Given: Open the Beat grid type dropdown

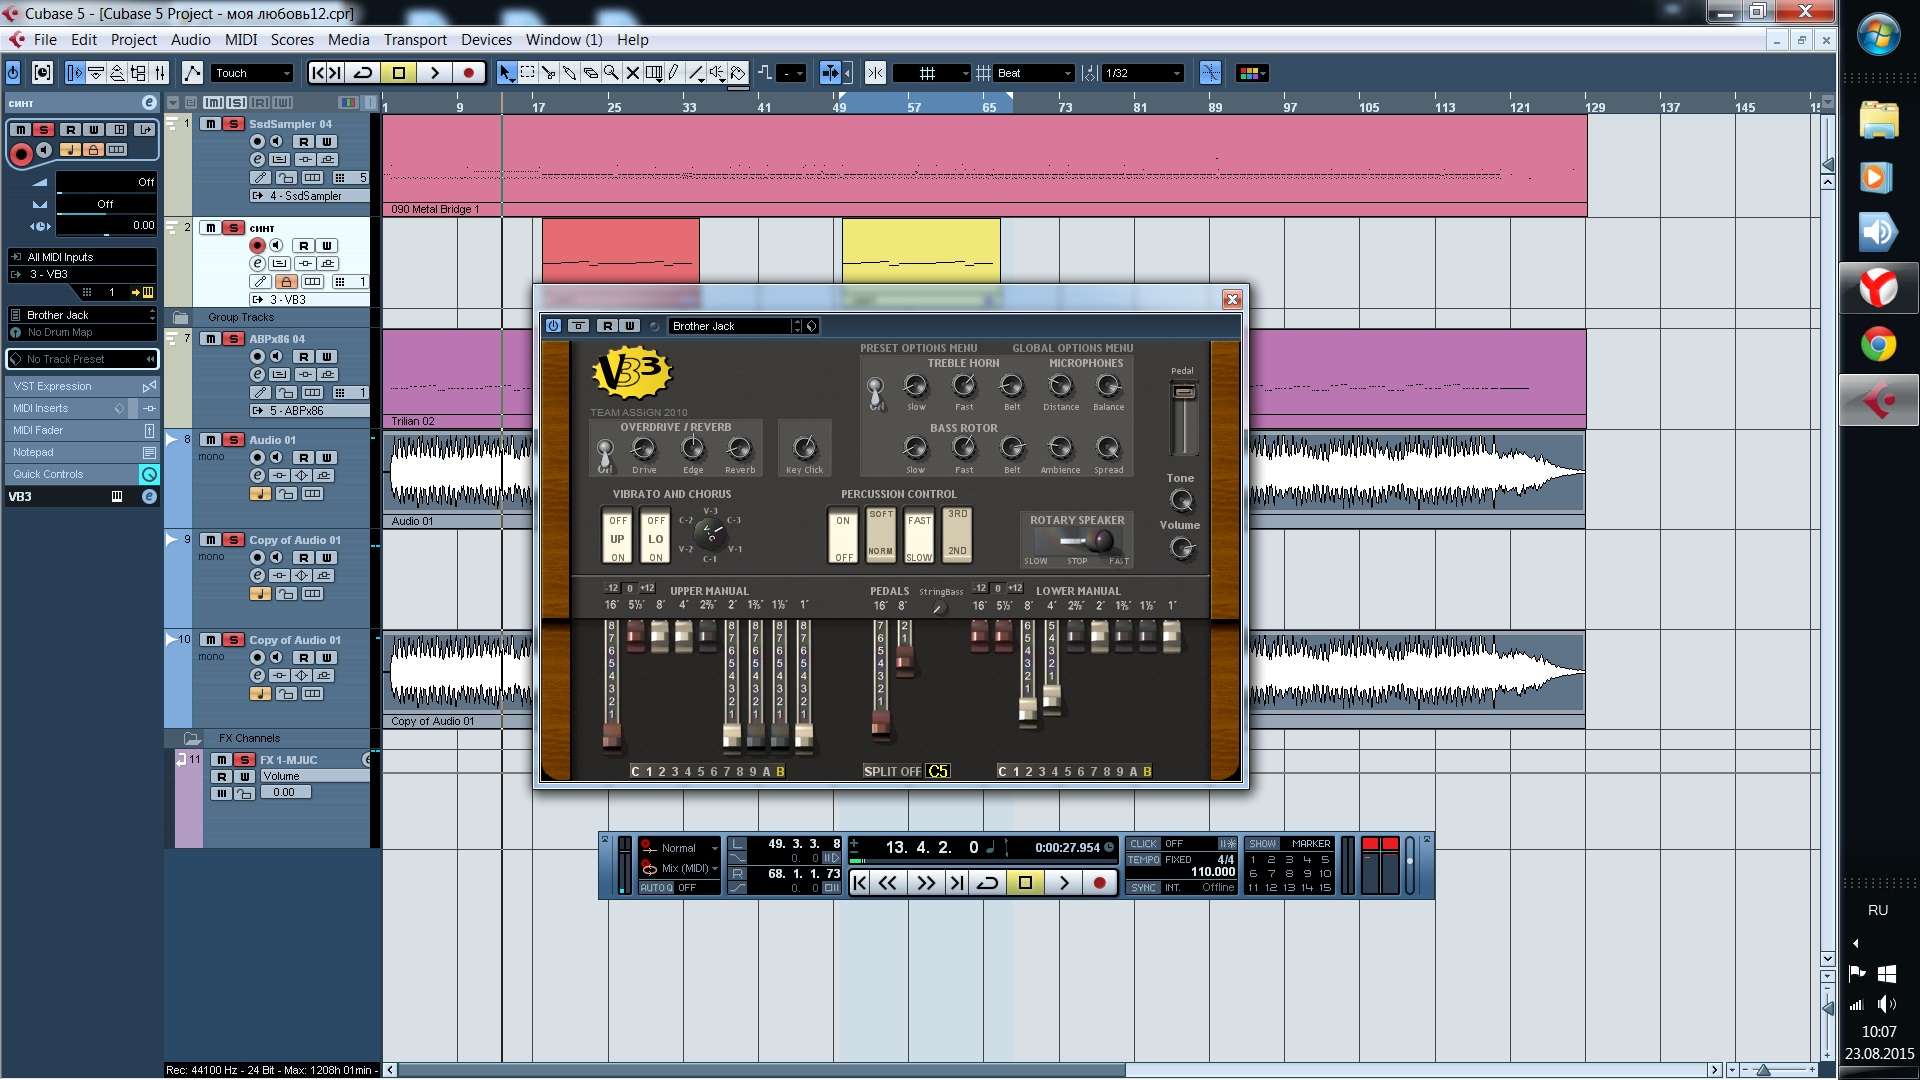Looking at the screenshot, I should (x=1035, y=73).
